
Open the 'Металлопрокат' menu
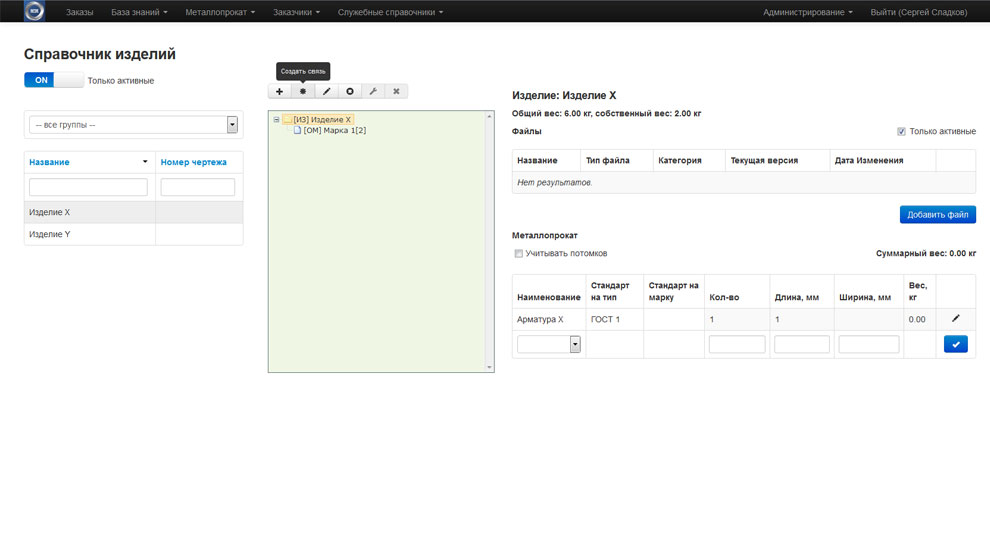pyautogui.click(x=220, y=12)
